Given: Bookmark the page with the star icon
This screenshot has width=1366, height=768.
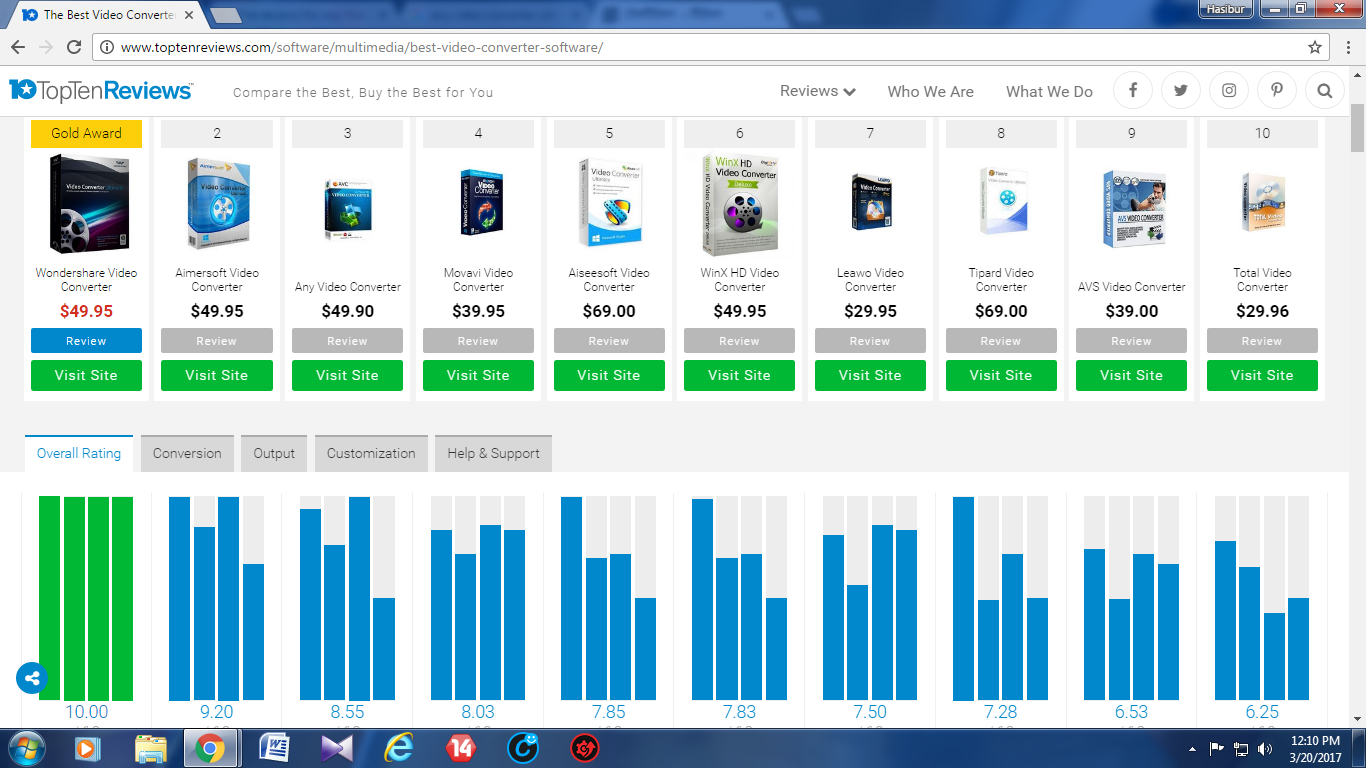Looking at the screenshot, I should pos(1315,47).
